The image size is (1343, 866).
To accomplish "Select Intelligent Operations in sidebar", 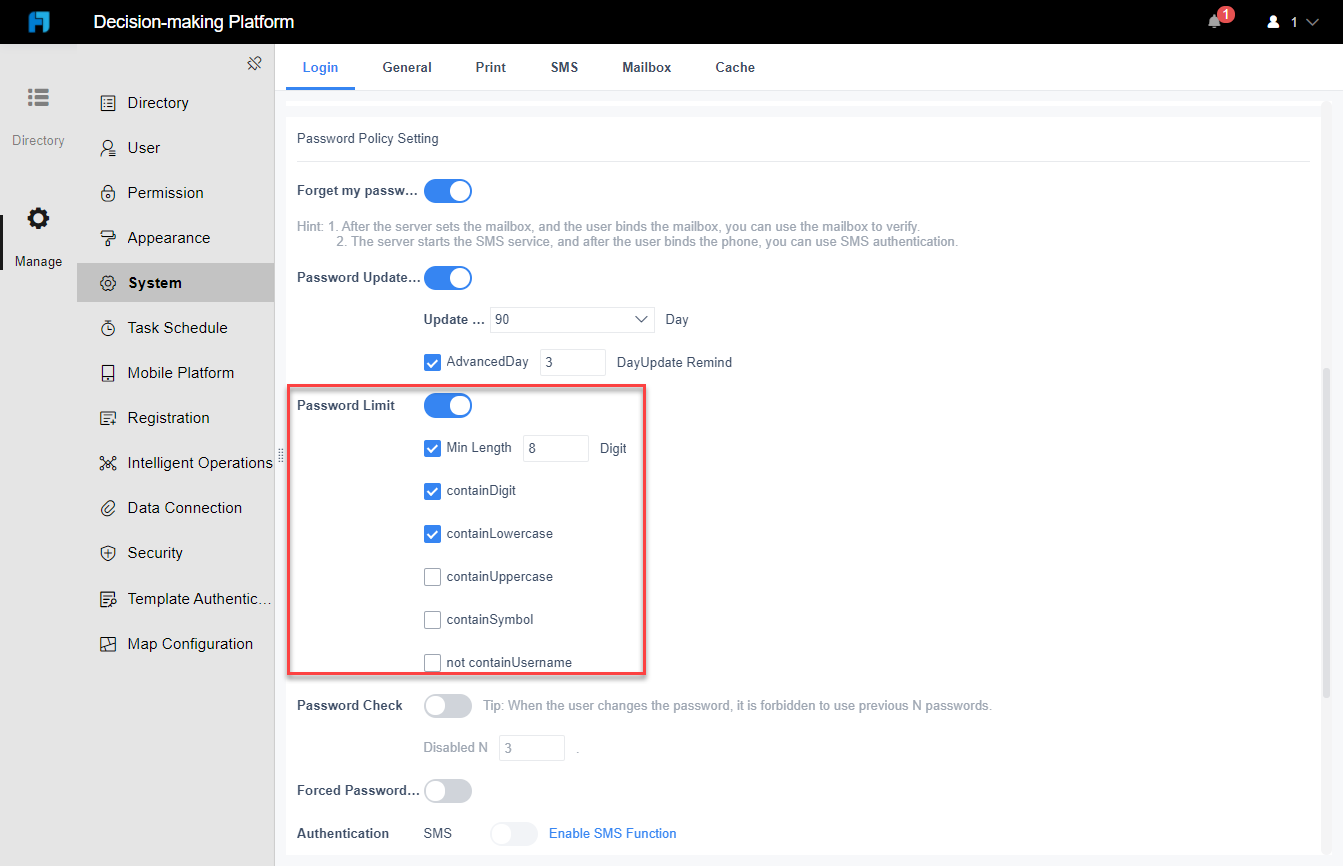I will [x=199, y=462].
